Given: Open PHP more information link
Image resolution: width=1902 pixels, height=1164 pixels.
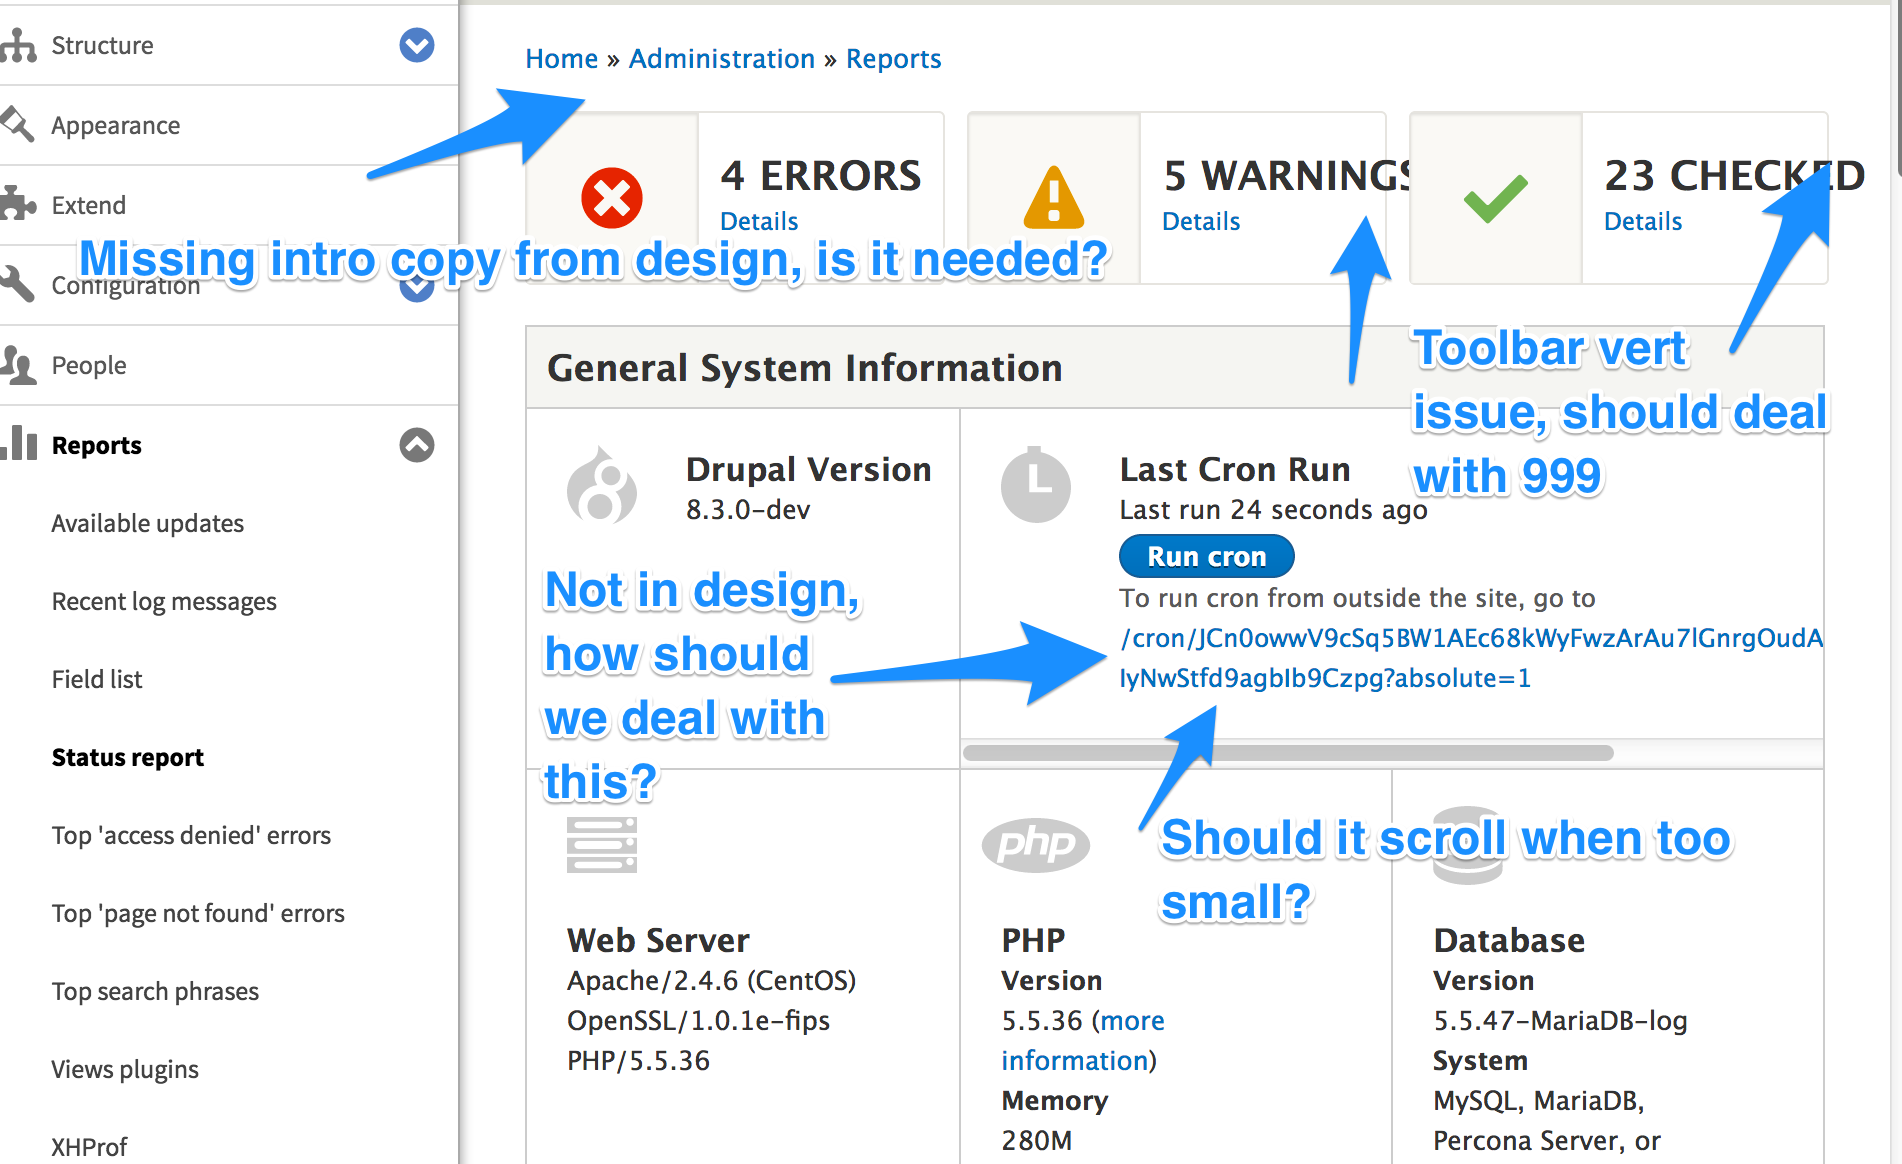Looking at the screenshot, I should tap(1083, 1040).
